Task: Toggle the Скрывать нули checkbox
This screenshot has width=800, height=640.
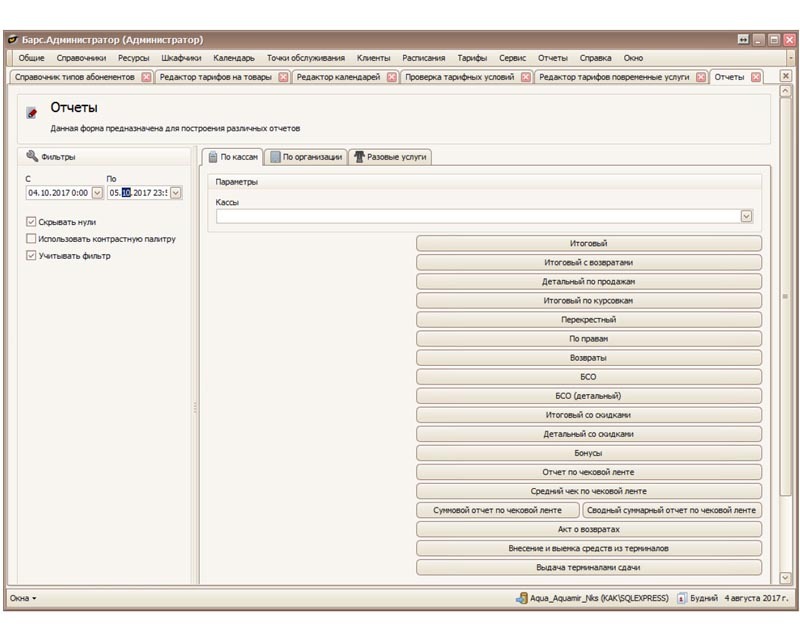Action: [31, 222]
